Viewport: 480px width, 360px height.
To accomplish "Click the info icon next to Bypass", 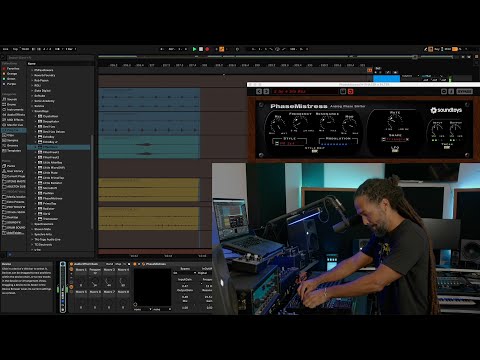I will [451, 91].
